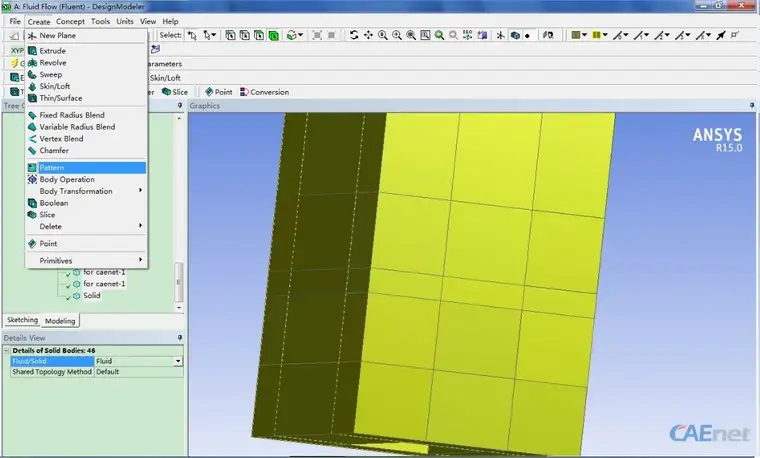
Task: Toggle Display Plane axes icon
Action: point(500,35)
